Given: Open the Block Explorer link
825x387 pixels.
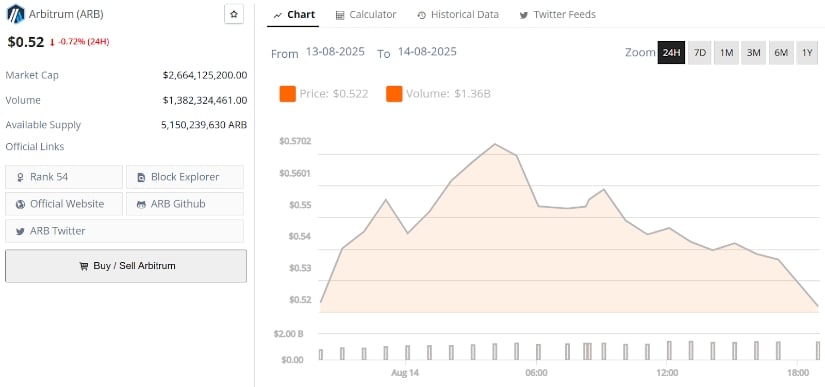Looking at the screenshot, I should point(185,177).
